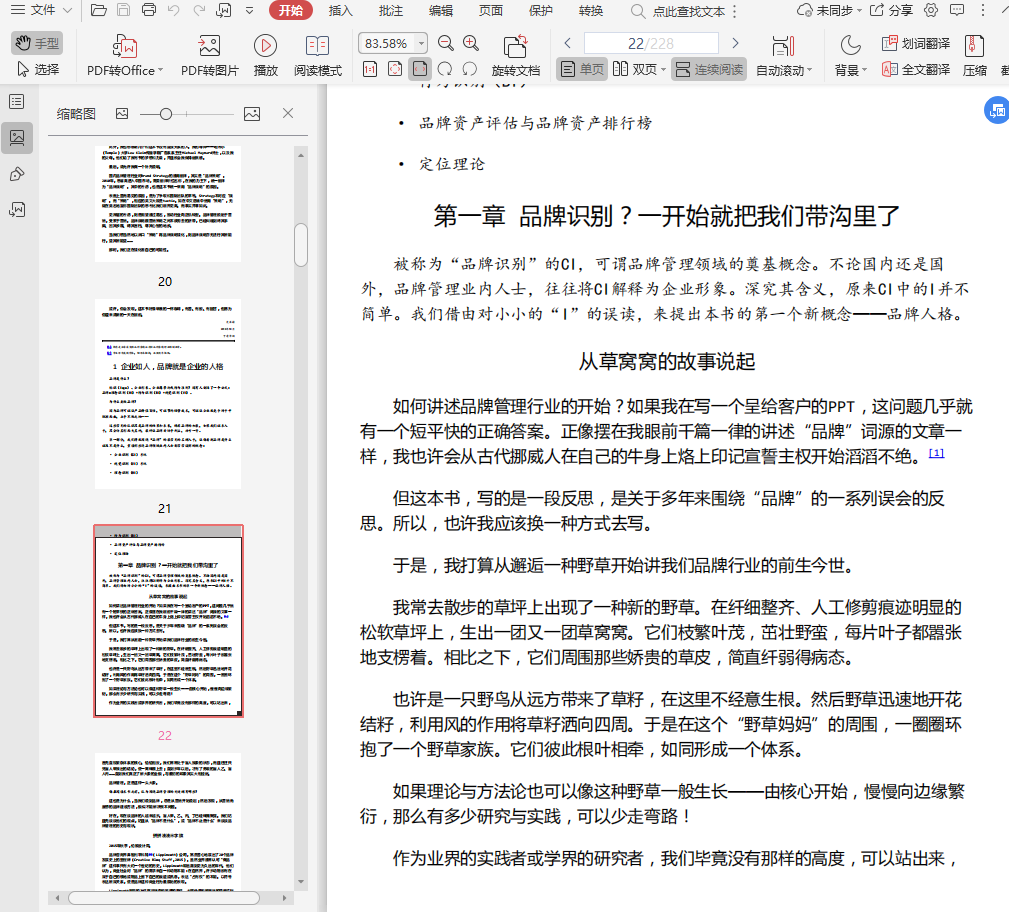Switch to the 转换 tab
The image size is (1009, 912).
pos(591,10)
